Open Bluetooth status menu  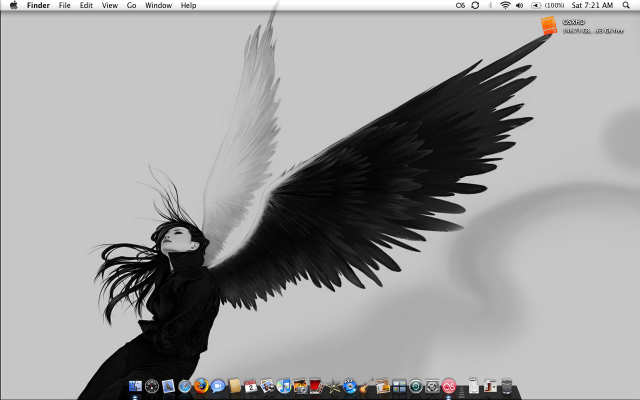tap(491, 5)
